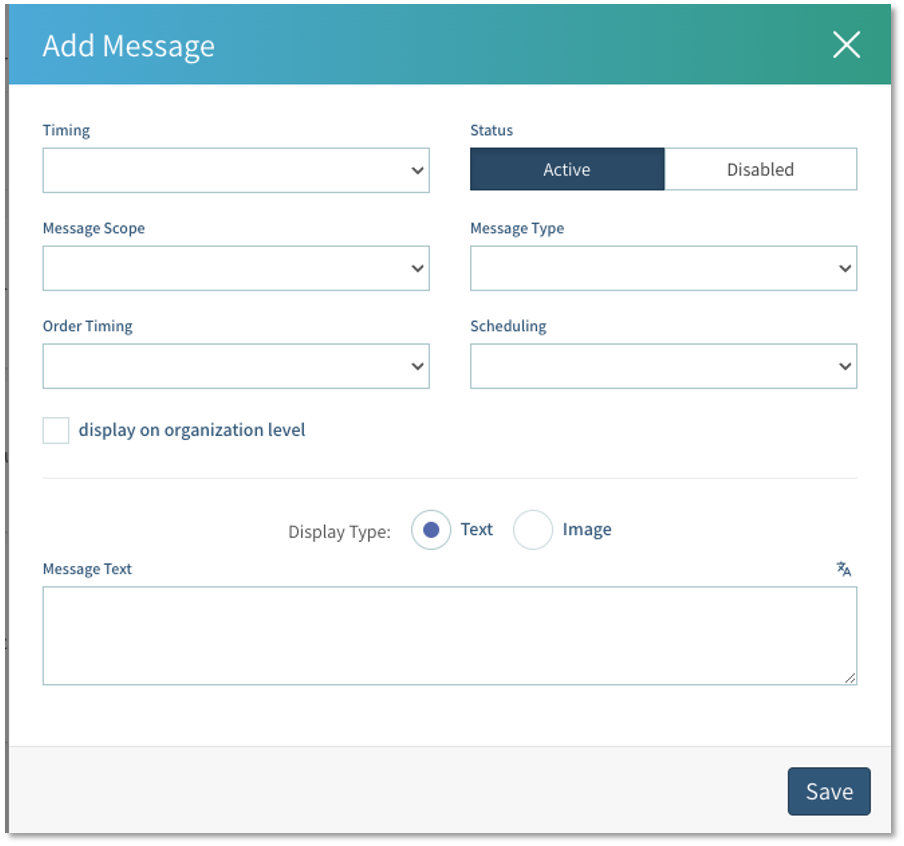
Task: Click the Add Message dialog title
Action: [128, 46]
